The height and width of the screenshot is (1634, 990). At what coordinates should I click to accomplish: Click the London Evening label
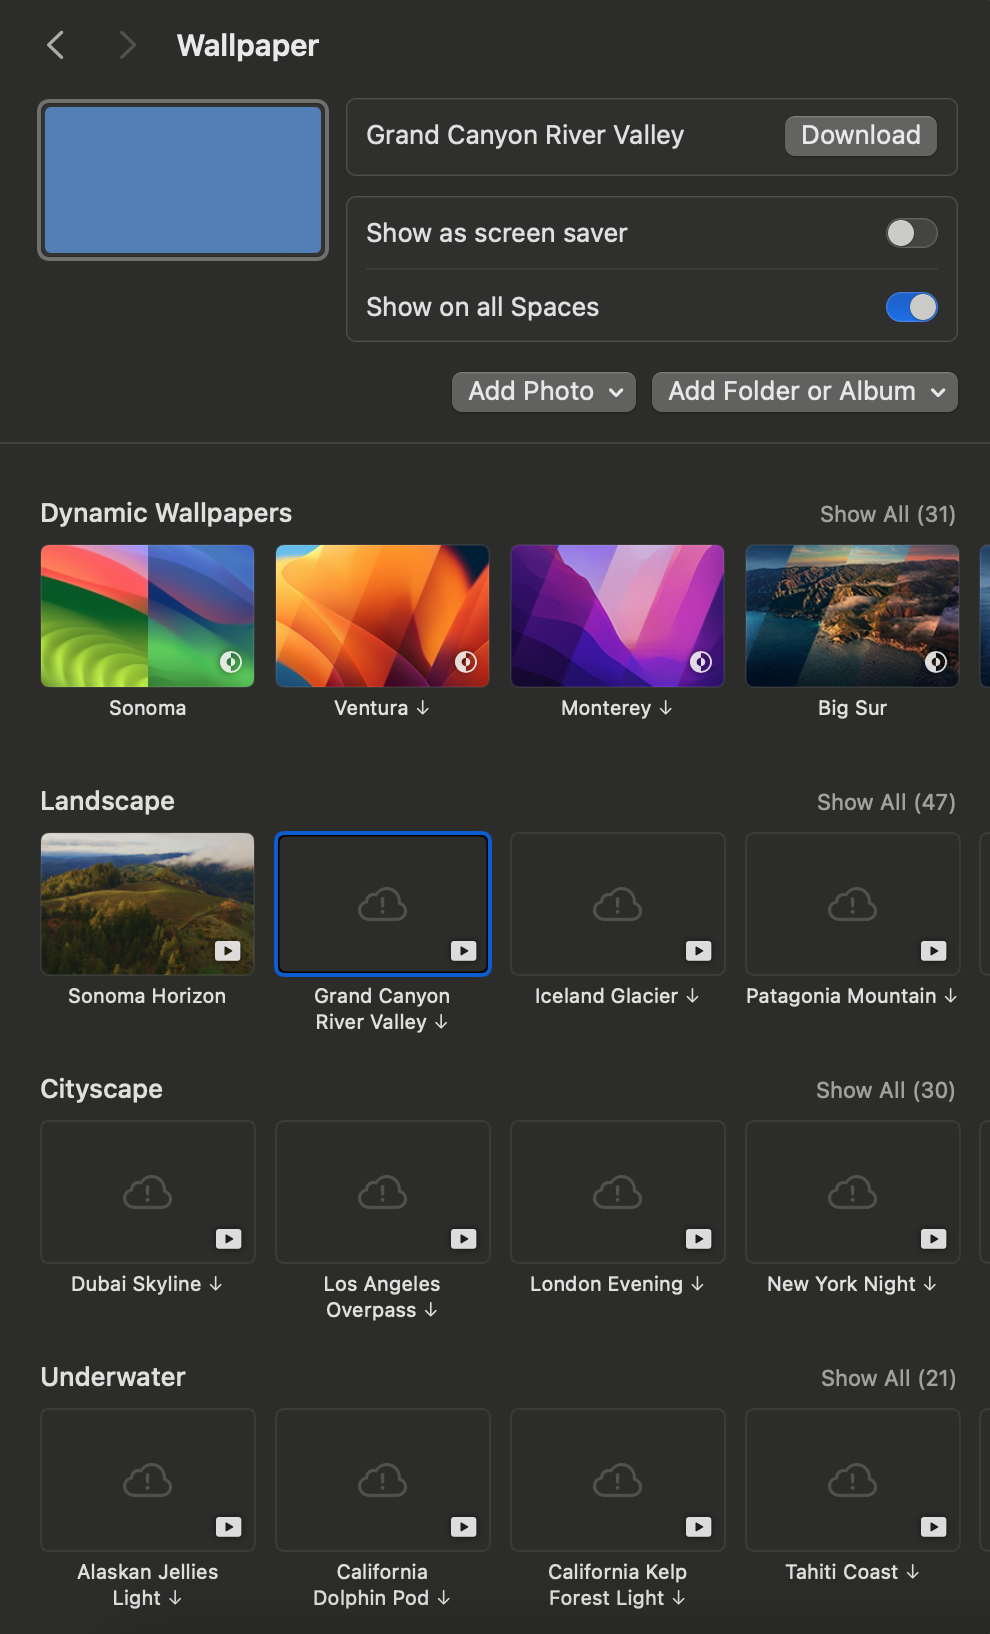[x=606, y=1284]
